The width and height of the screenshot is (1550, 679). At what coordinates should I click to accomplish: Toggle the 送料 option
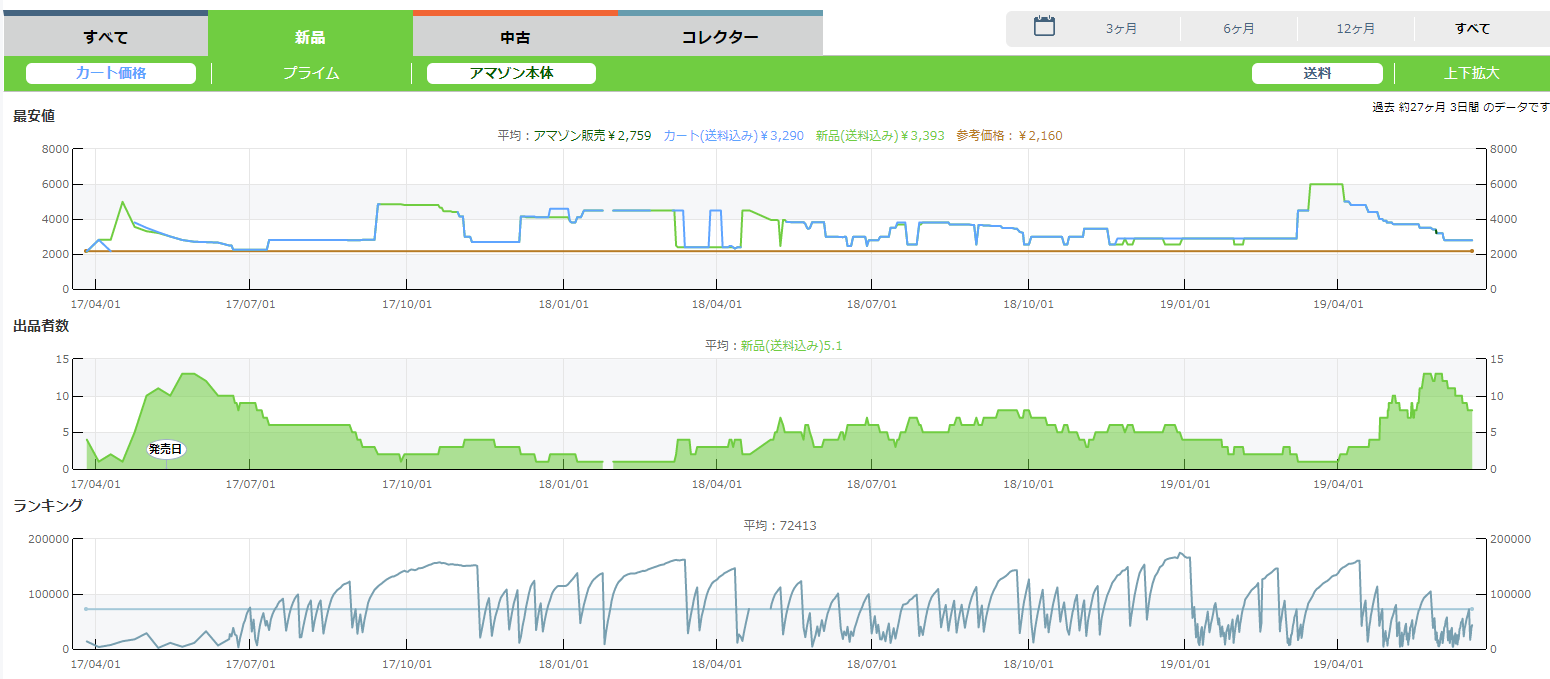1317,73
